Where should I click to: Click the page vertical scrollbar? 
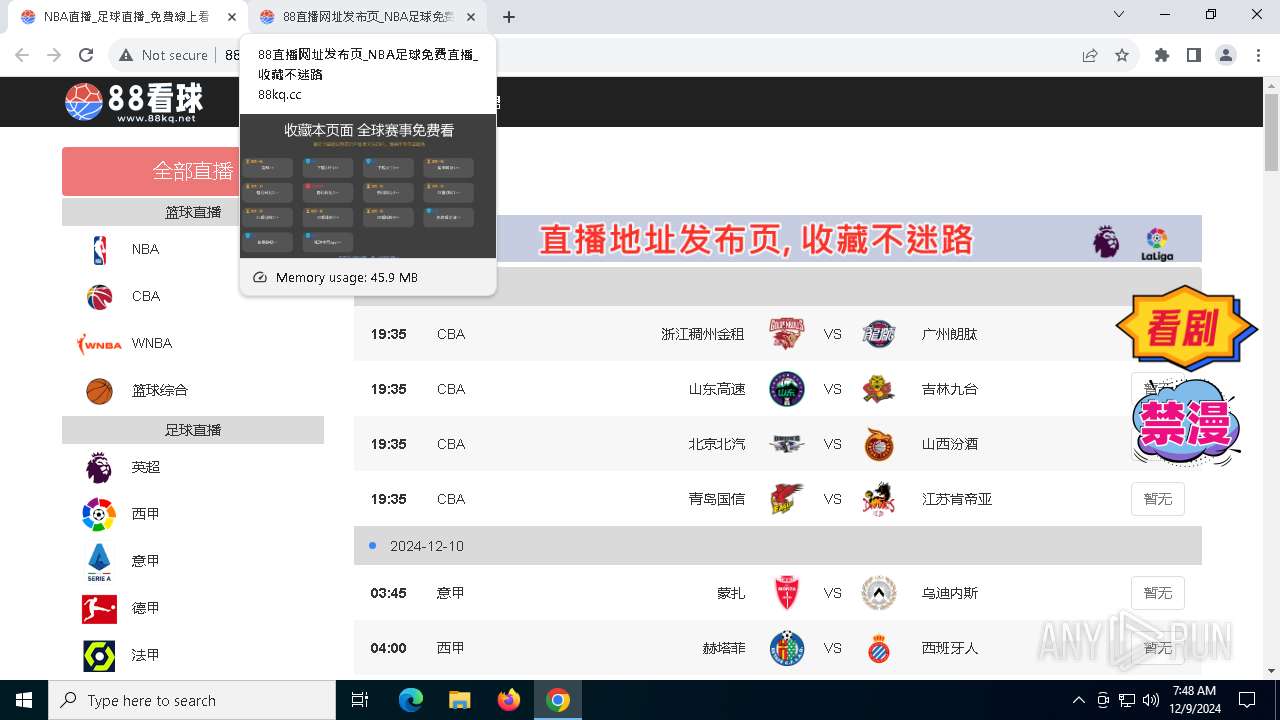pyautogui.click(x=1272, y=134)
